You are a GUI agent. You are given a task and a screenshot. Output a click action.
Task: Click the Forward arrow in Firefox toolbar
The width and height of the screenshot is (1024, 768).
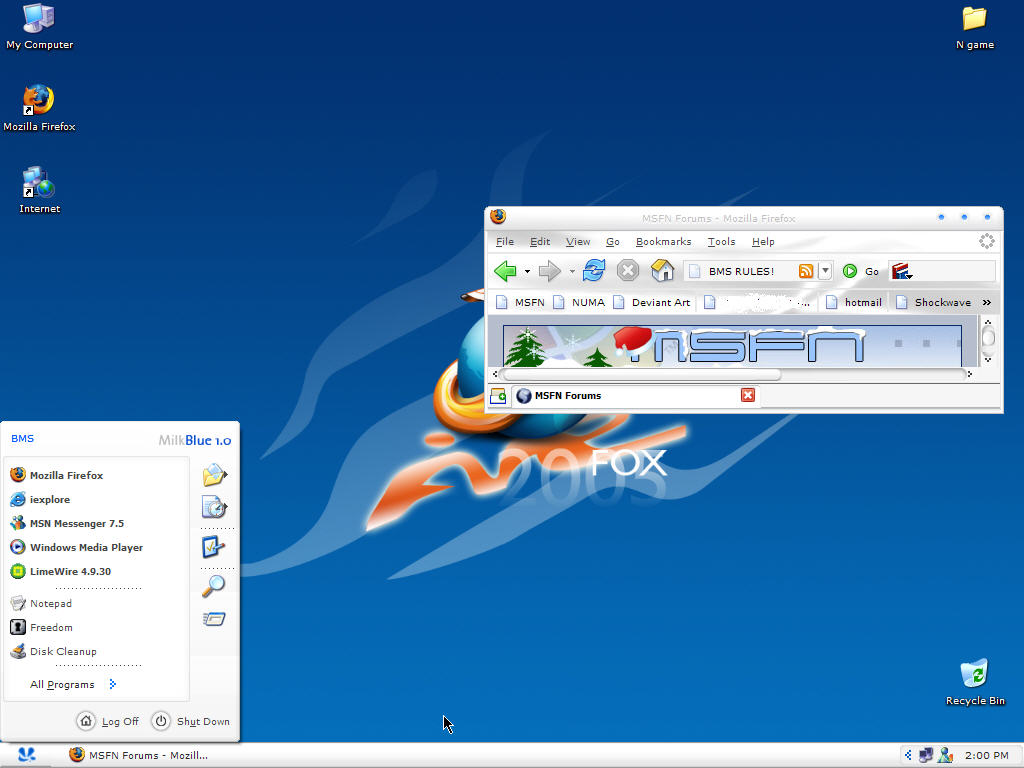[550, 271]
